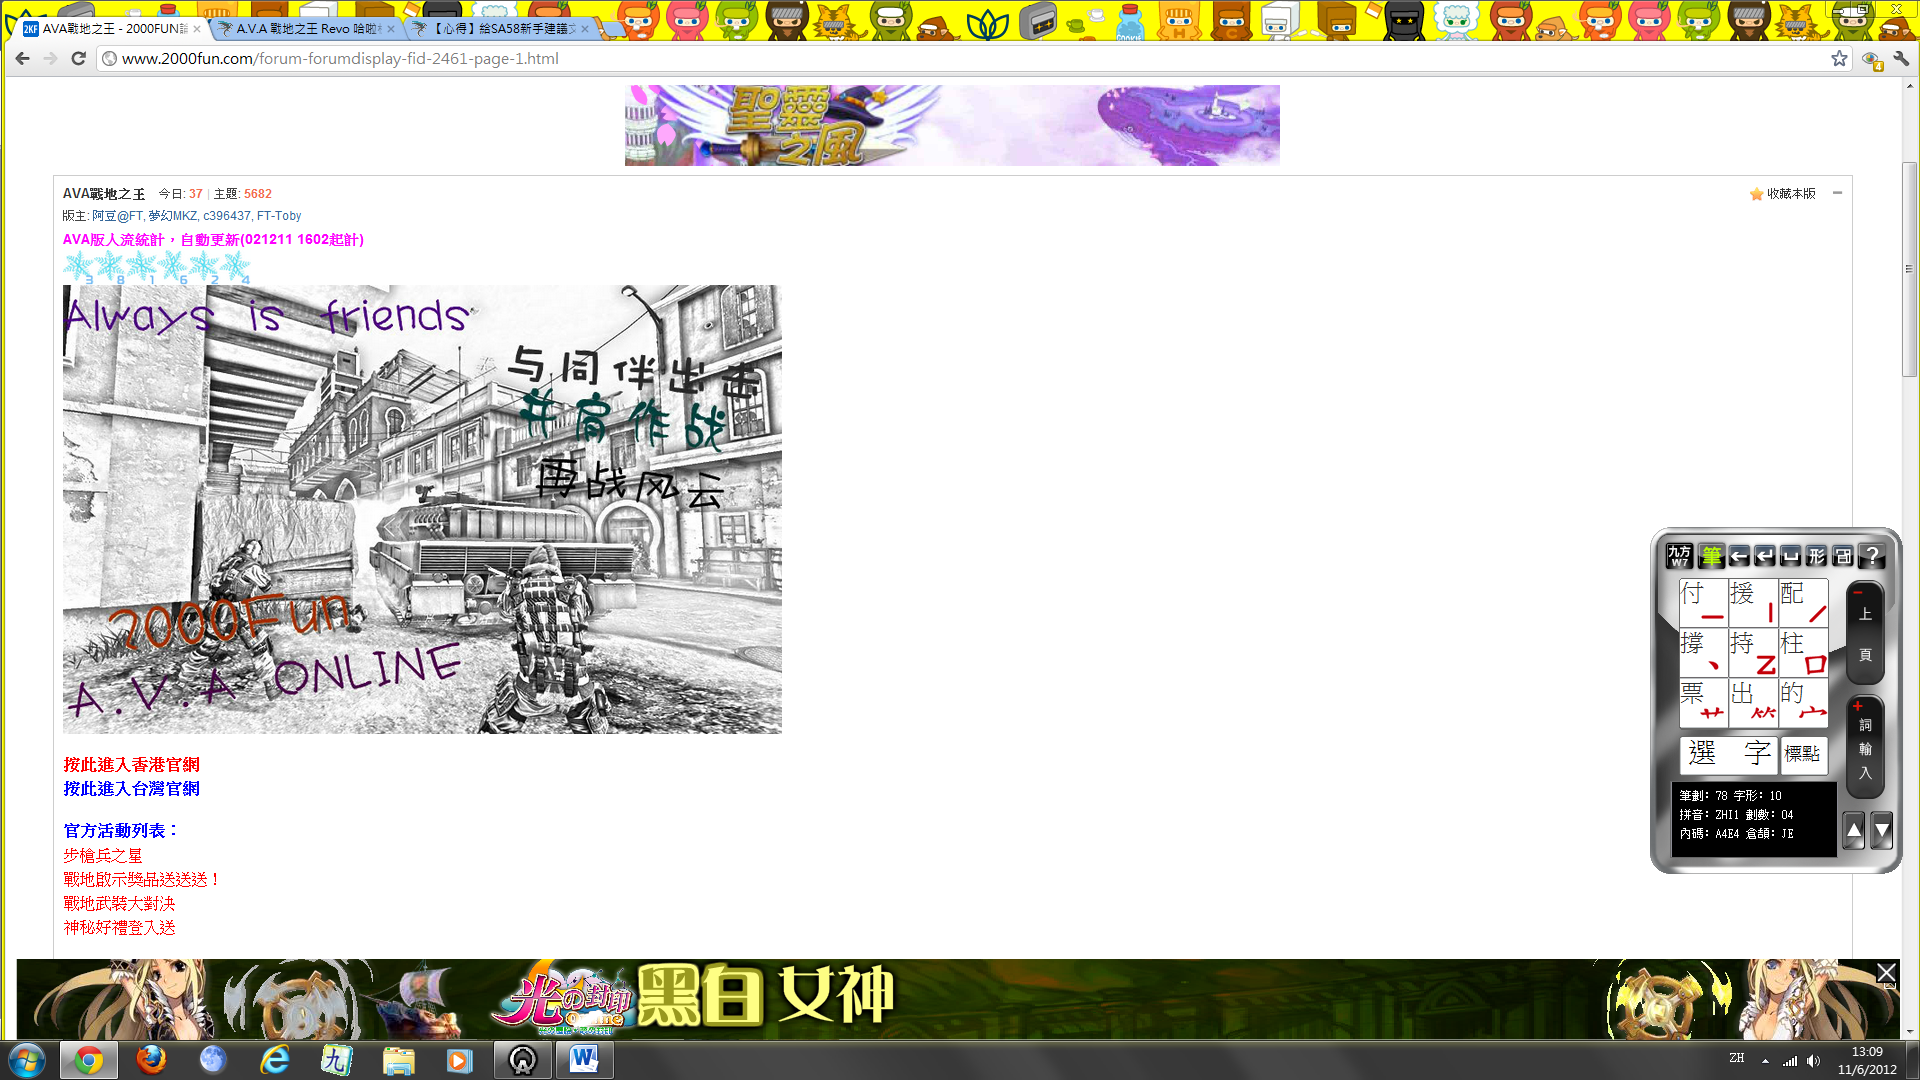Click the address bar URL field
1920x1080 pixels.
[x=960, y=58]
